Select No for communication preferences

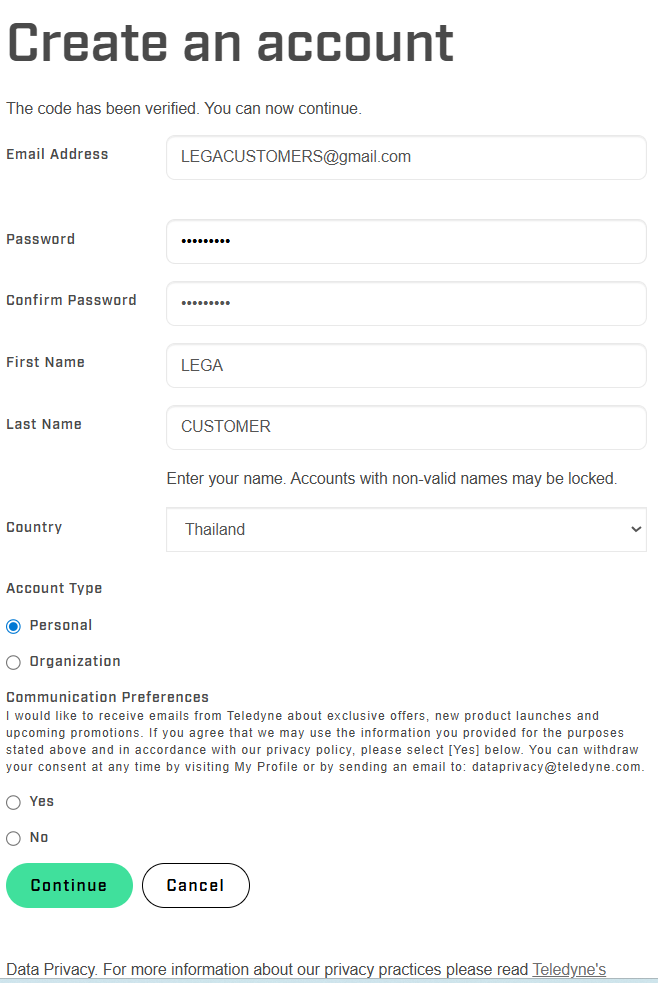click(13, 838)
